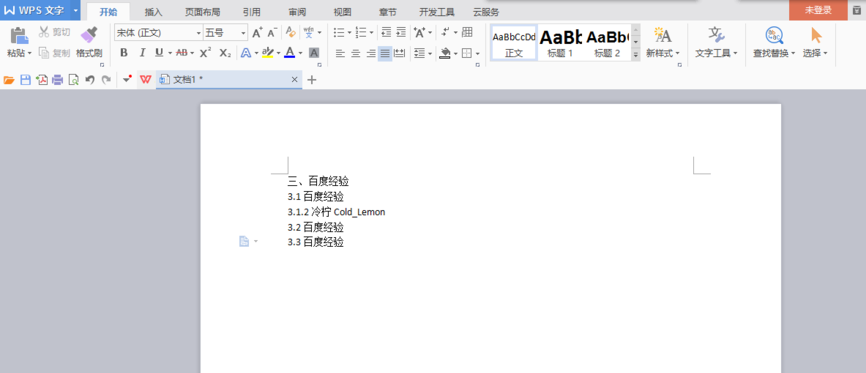This screenshot has height=373, width=866.
Task: Click the export to PDF icon
Action: click(41, 80)
